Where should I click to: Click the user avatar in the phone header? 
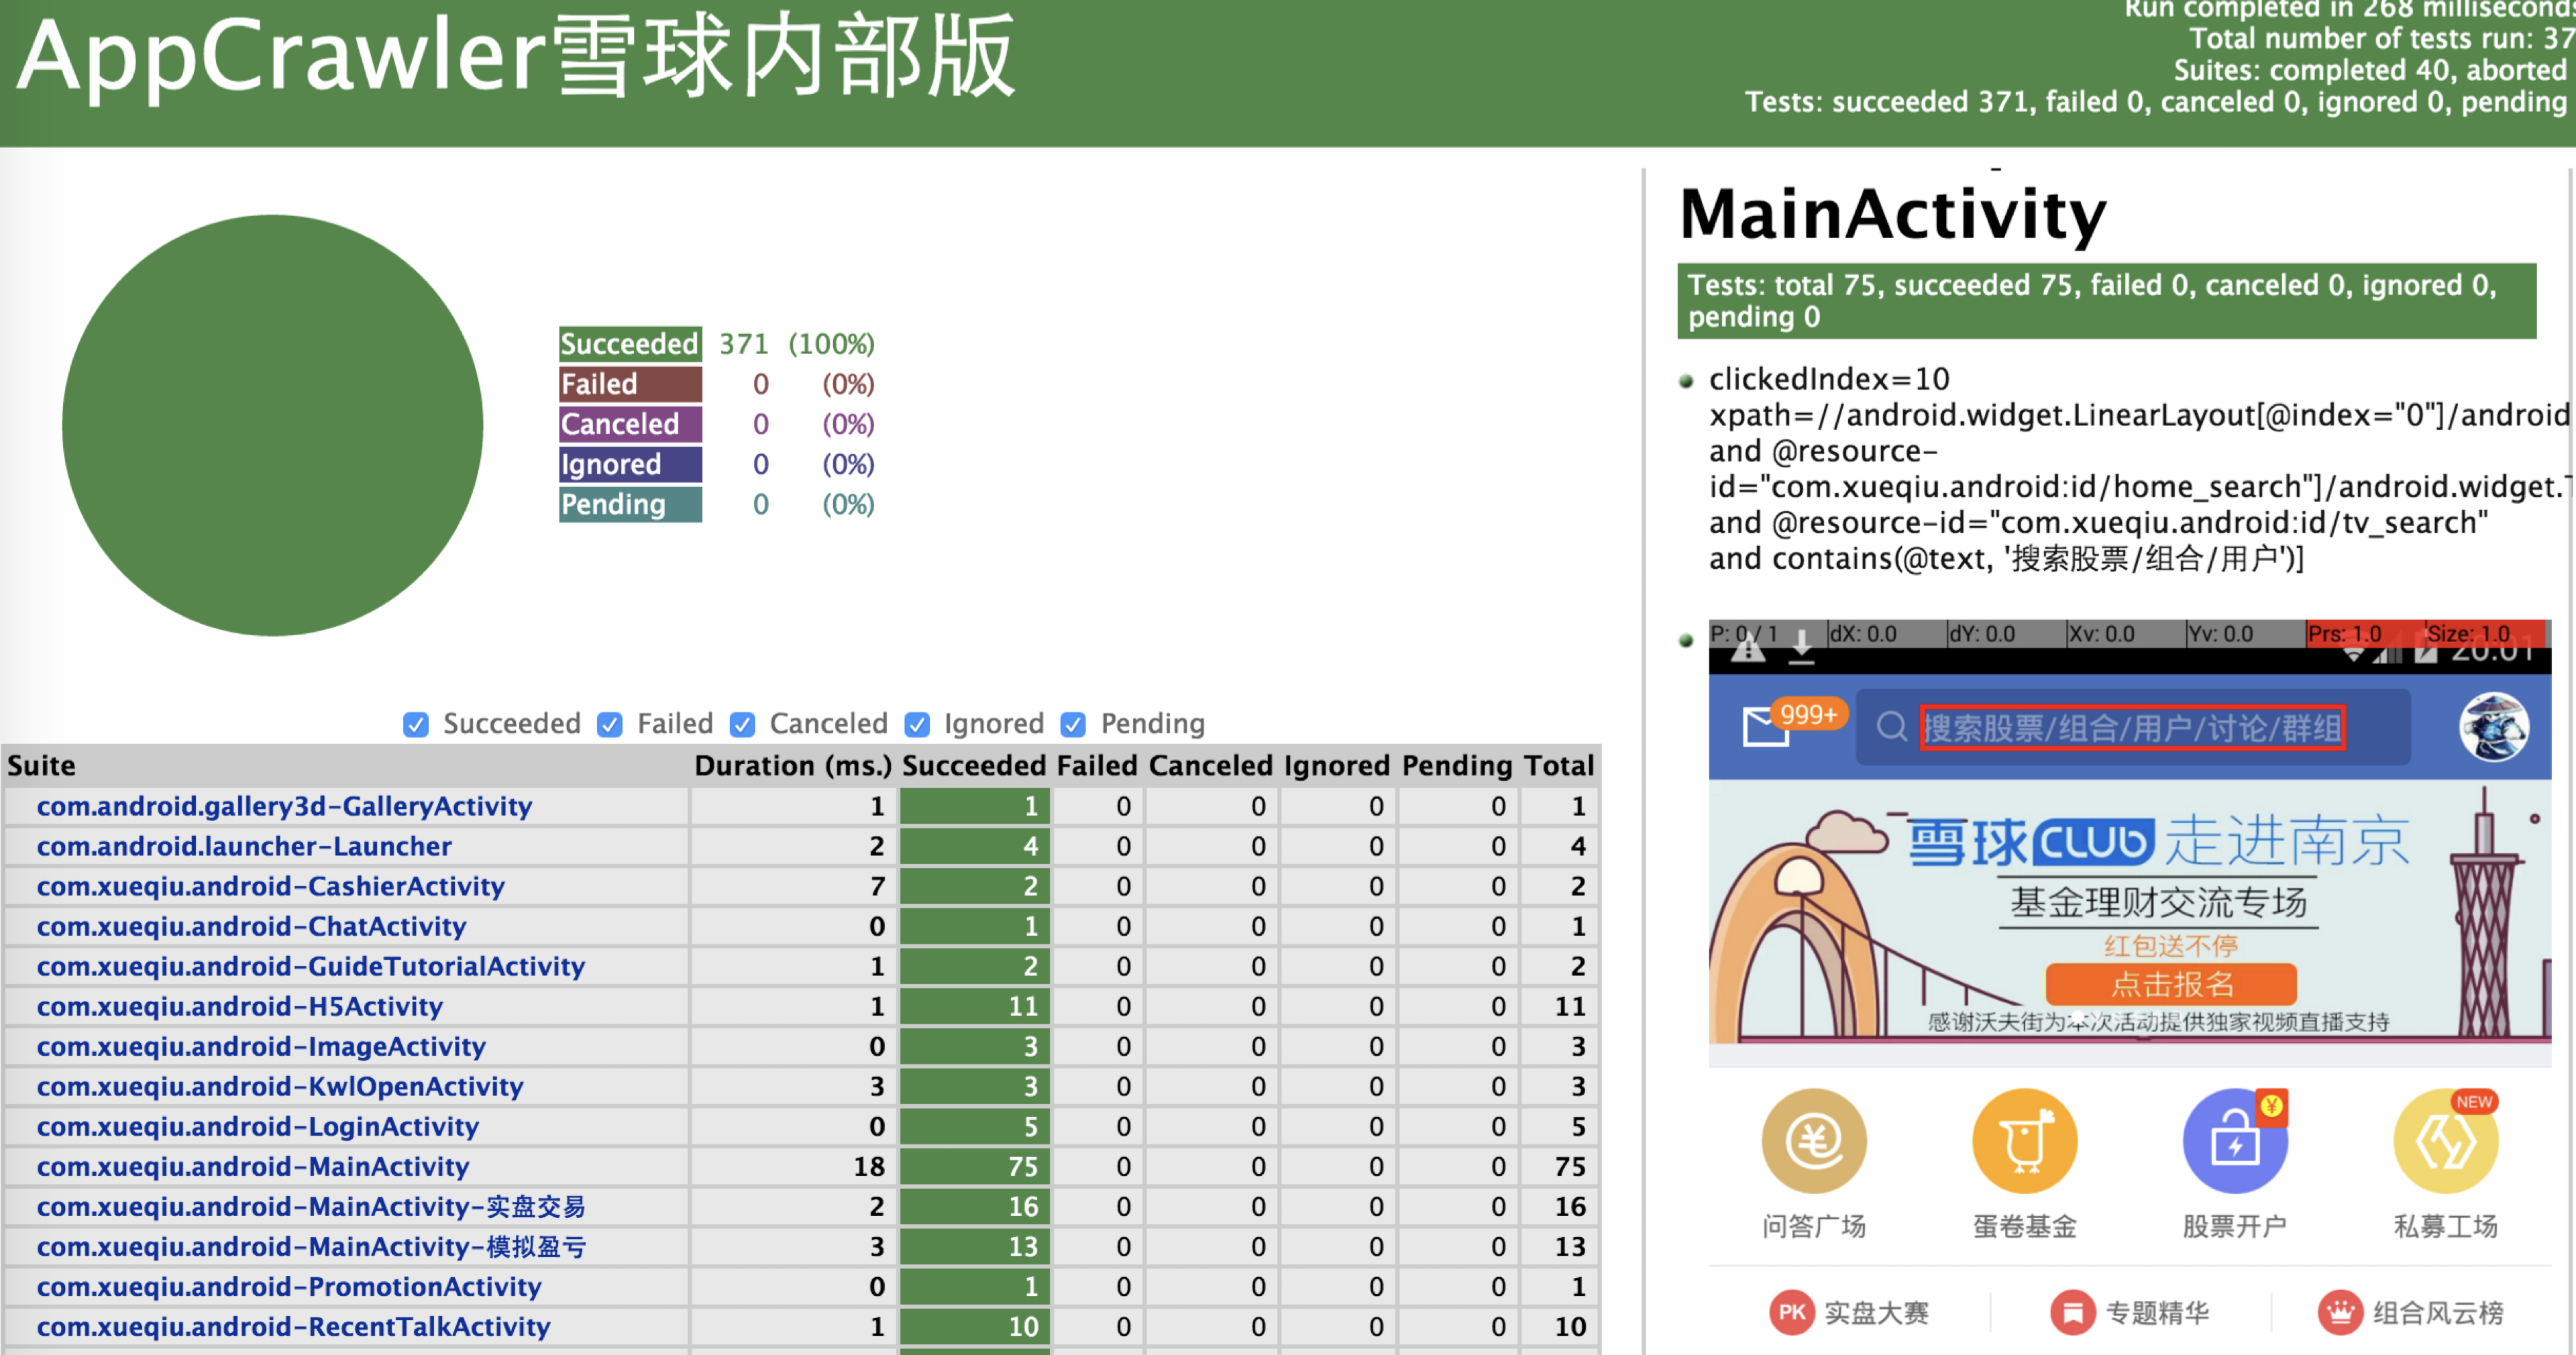(x=2494, y=727)
